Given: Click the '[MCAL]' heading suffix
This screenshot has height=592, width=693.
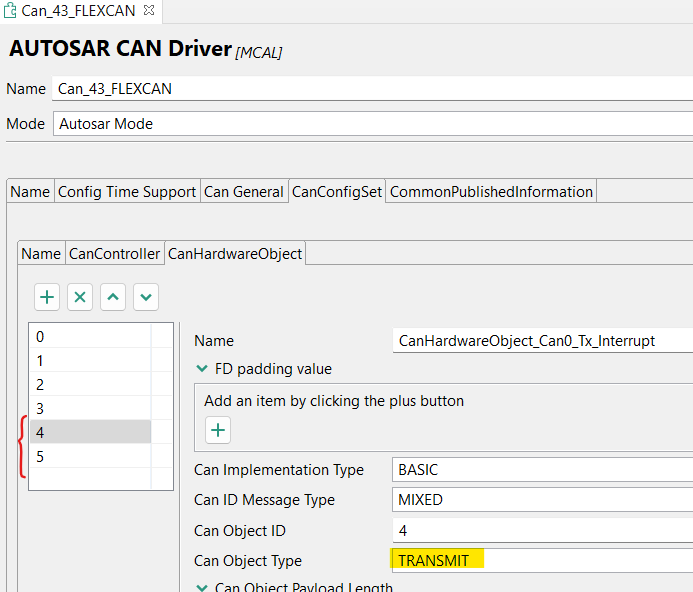Looking at the screenshot, I should pos(259,53).
